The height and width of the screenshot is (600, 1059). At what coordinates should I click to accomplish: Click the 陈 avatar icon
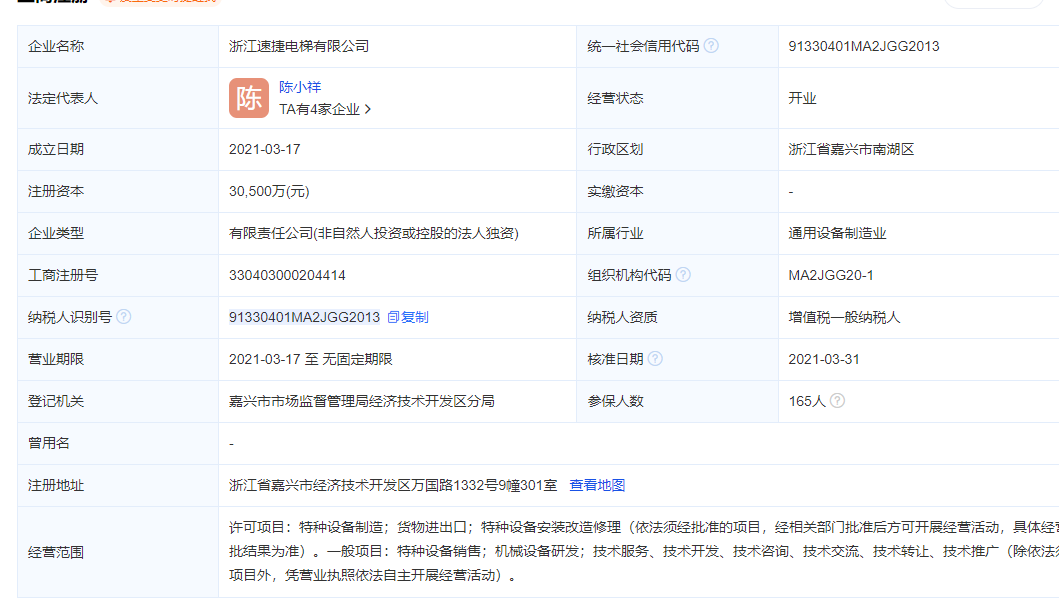tap(249, 98)
